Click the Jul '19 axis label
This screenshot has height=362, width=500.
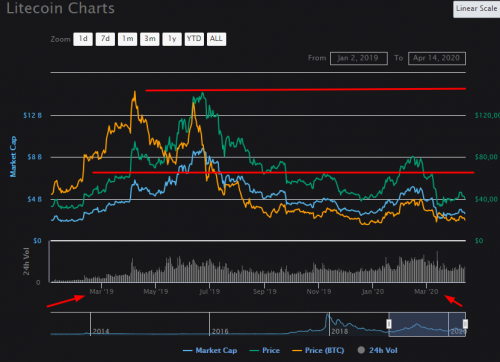coord(209,292)
